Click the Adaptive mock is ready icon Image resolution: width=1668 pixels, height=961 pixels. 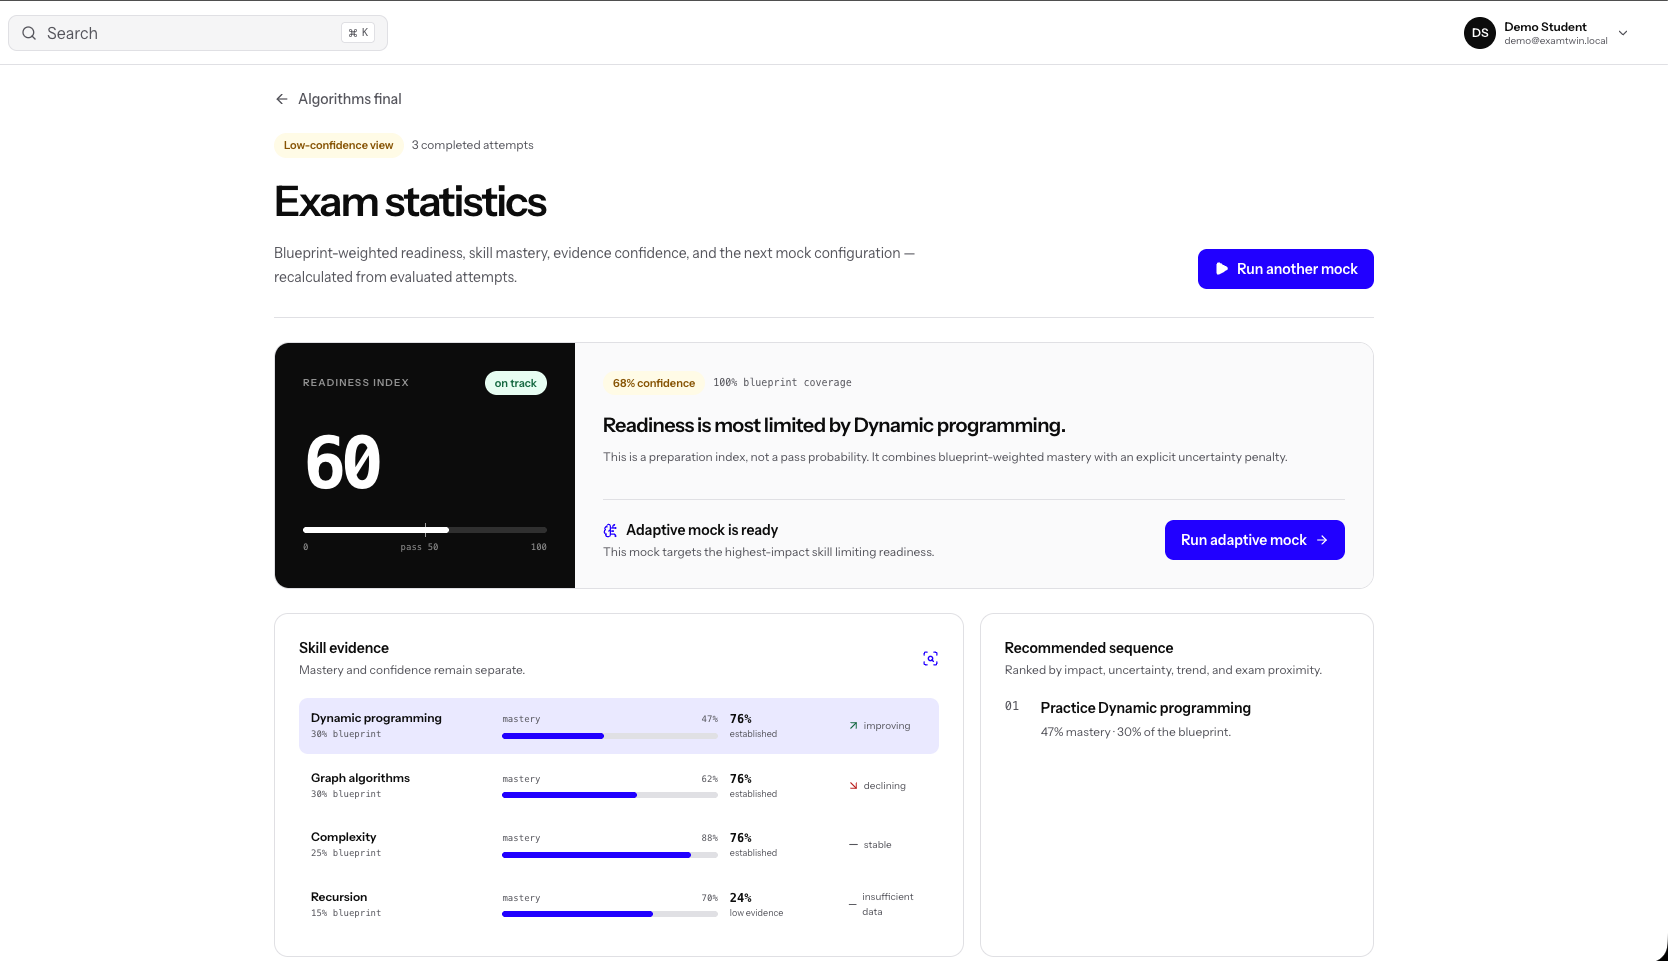(610, 530)
